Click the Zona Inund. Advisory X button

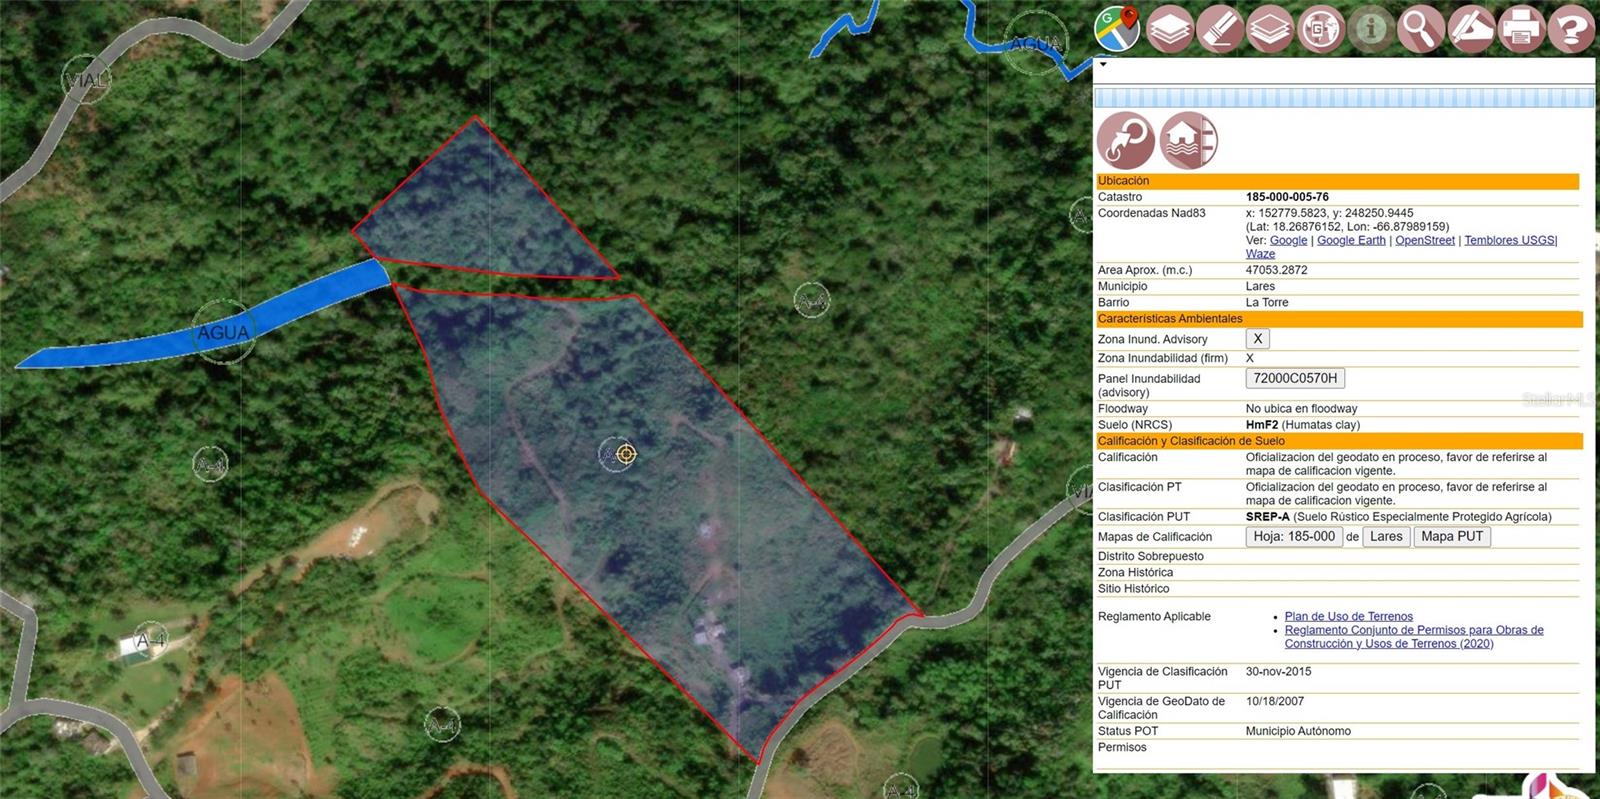pos(1257,339)
